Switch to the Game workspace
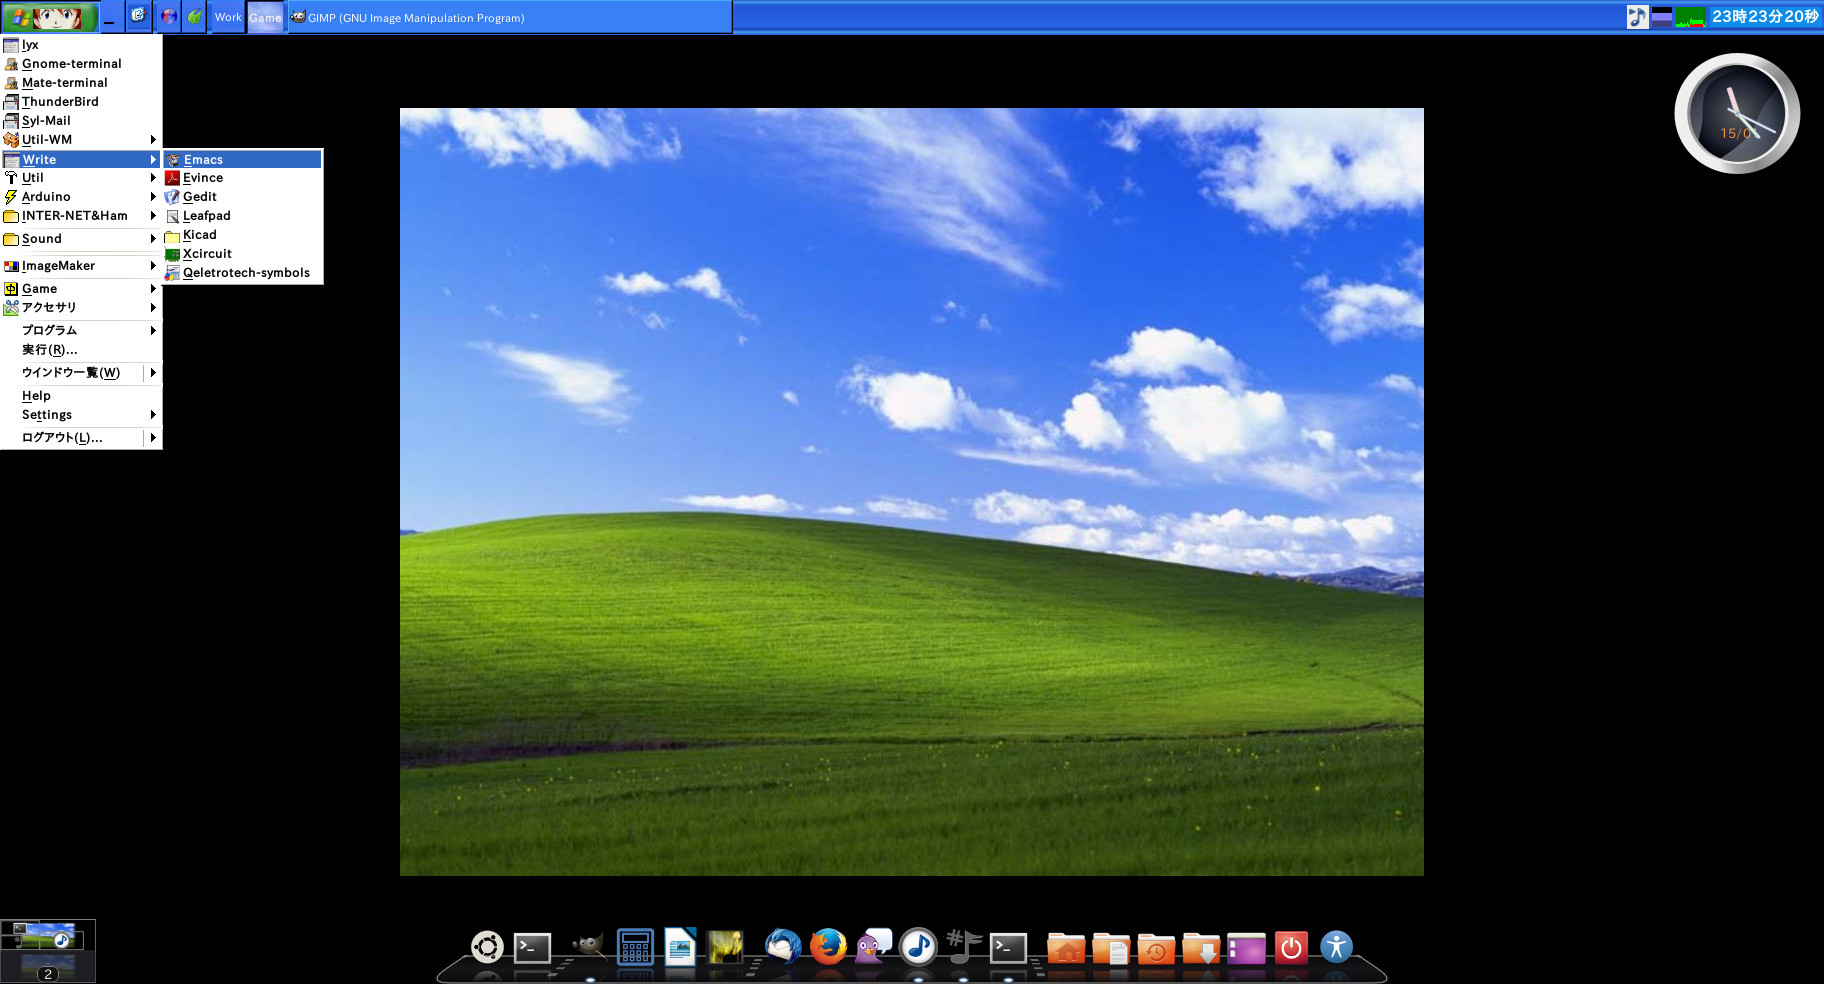 (x=265, y=17)
